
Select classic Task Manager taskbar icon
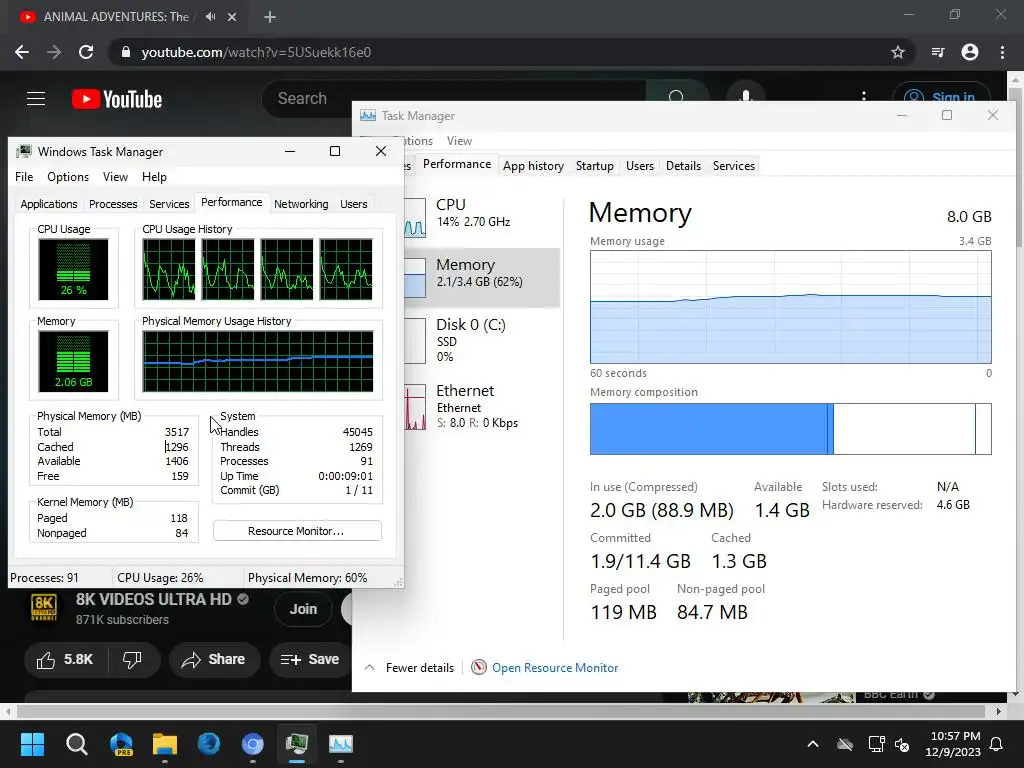pyautogui.click(x=296, y=744)
